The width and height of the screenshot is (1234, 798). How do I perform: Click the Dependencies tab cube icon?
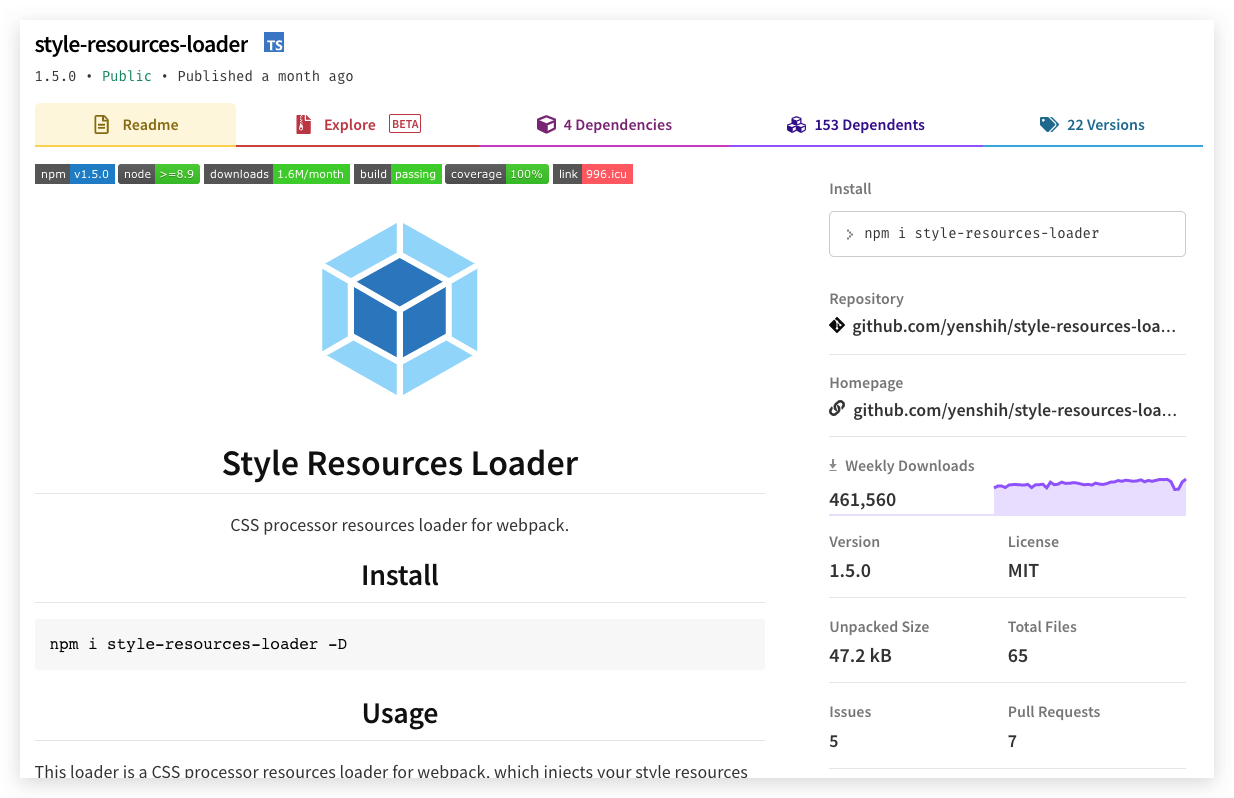point(546,125)
